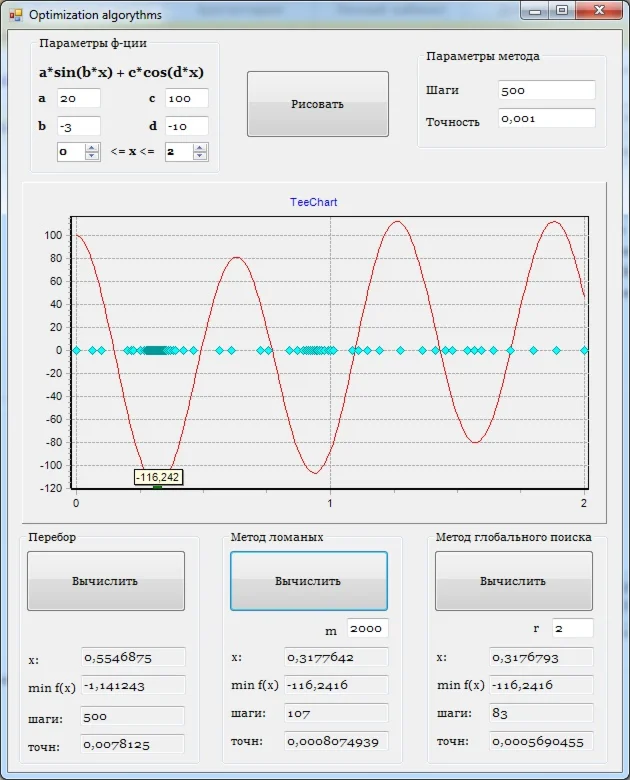Click the r value field
Screen dimensions: 630x780
[x=572, y=629]
